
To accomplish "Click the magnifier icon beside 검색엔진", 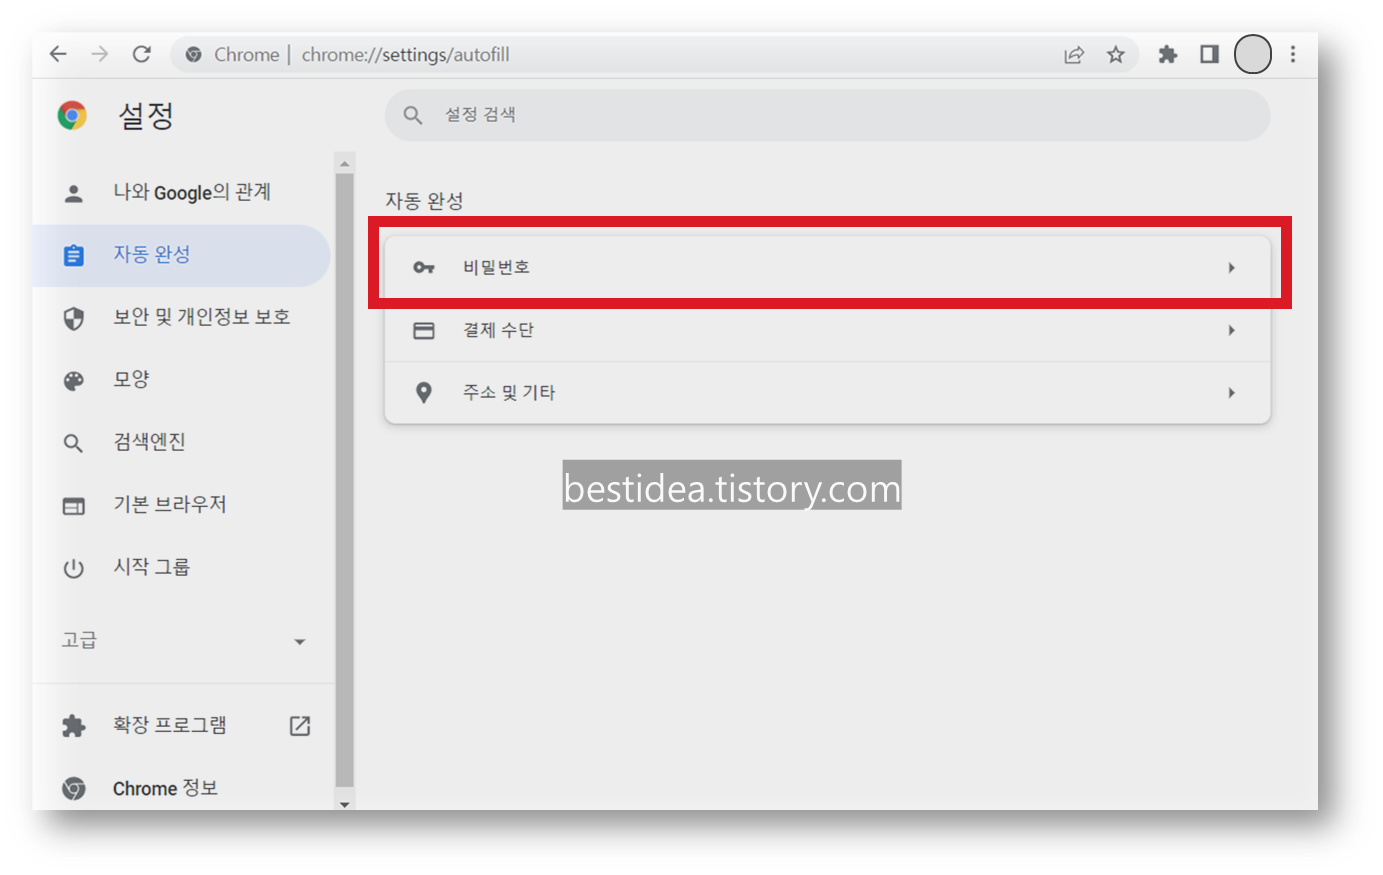I will tap(73, 443).
